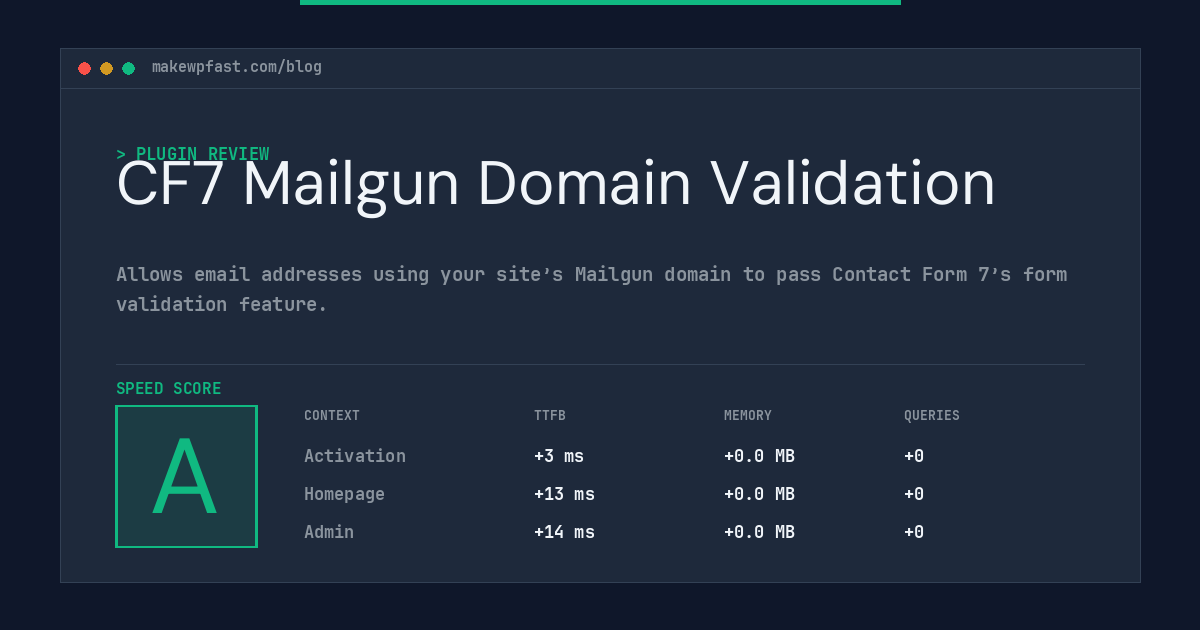Click the green window dot
This screenshot has width=1200, height=630.
(128, 68)
